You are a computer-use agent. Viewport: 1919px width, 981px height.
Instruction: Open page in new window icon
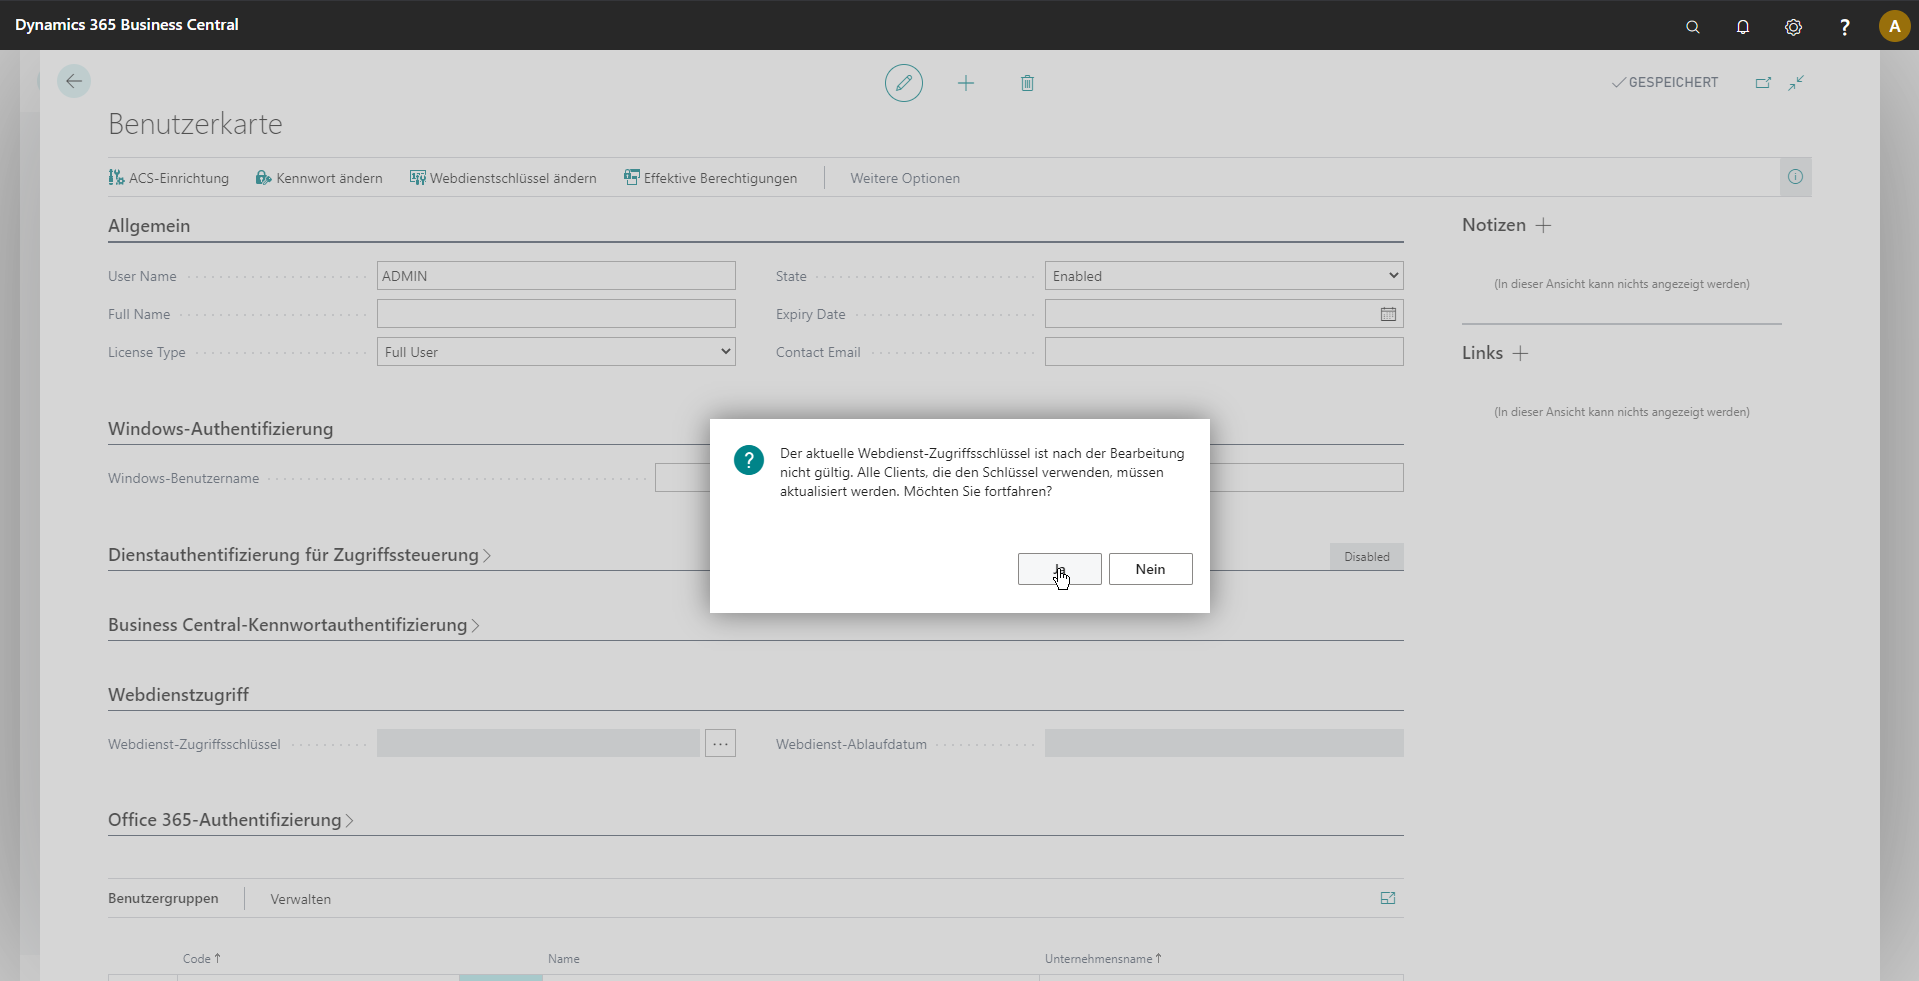point(1763,83)
